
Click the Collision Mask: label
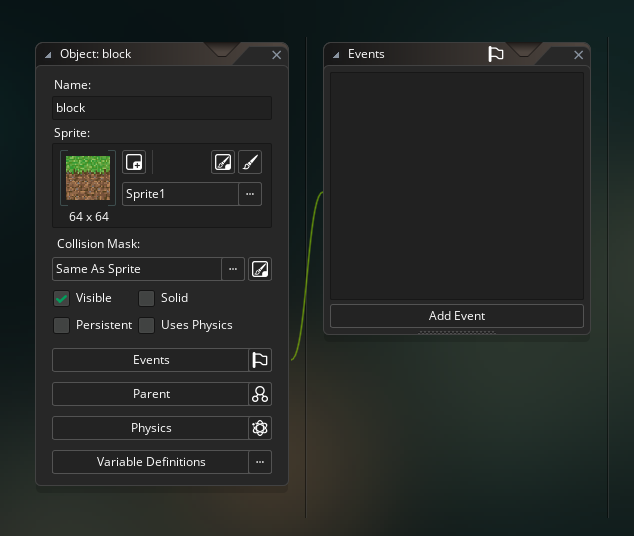tap(98, 244)
